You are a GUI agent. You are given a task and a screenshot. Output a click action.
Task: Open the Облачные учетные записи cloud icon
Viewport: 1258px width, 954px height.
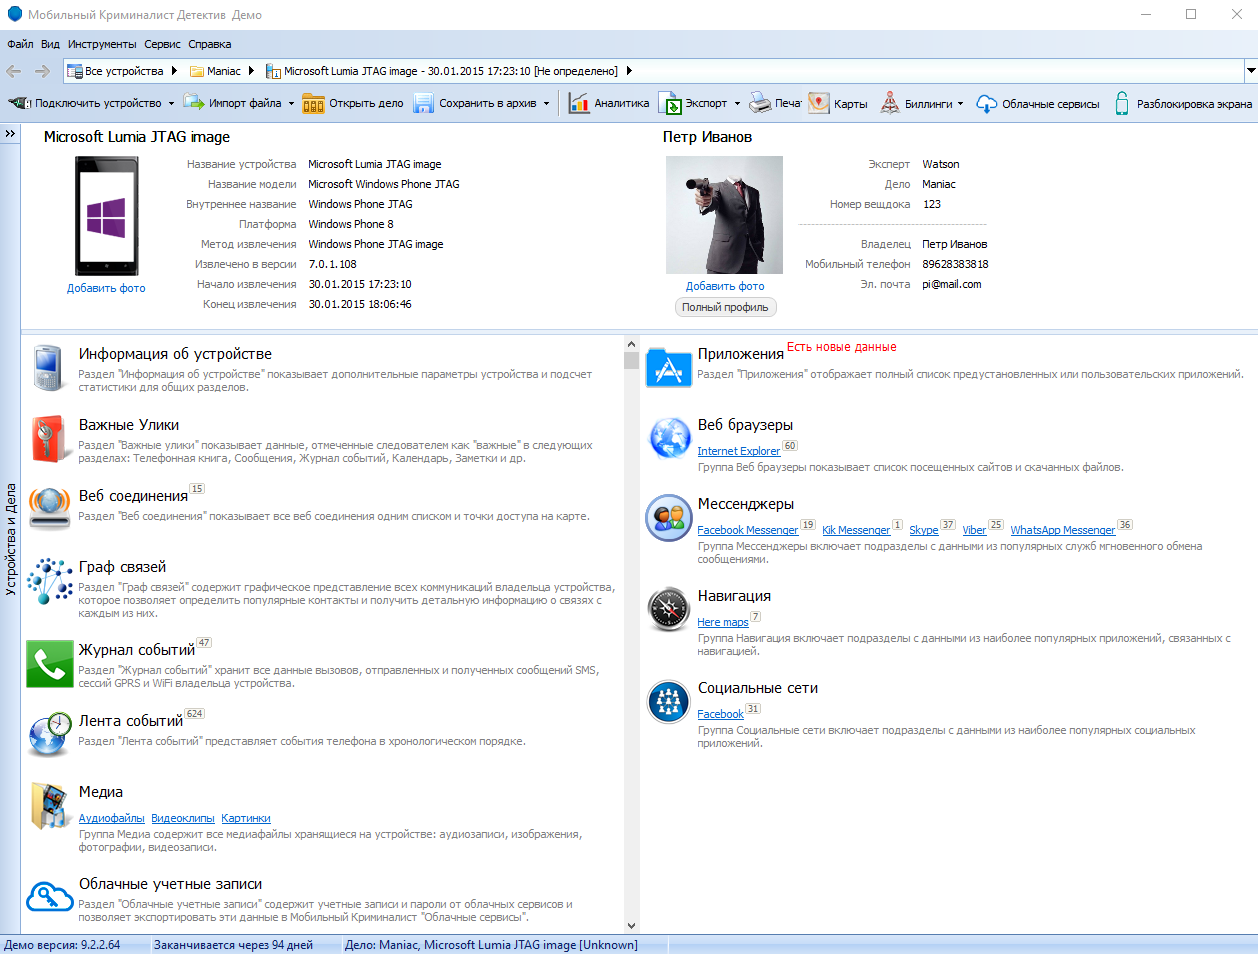[50, 896]
